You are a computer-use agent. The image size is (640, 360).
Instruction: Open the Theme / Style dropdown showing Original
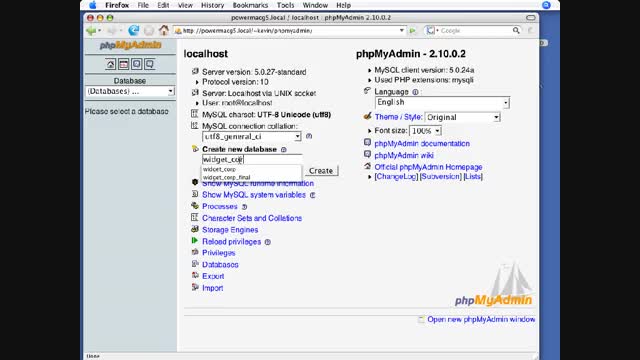click(x=462, y=118)
